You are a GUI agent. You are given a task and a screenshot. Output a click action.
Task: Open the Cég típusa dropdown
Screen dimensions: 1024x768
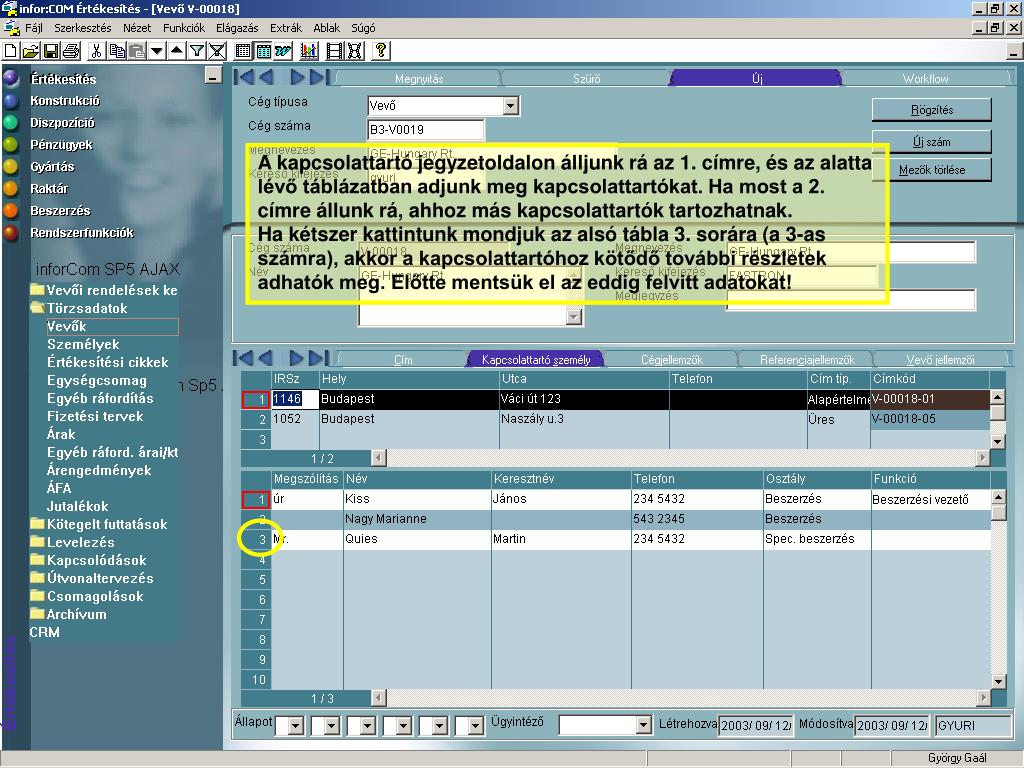511,105
